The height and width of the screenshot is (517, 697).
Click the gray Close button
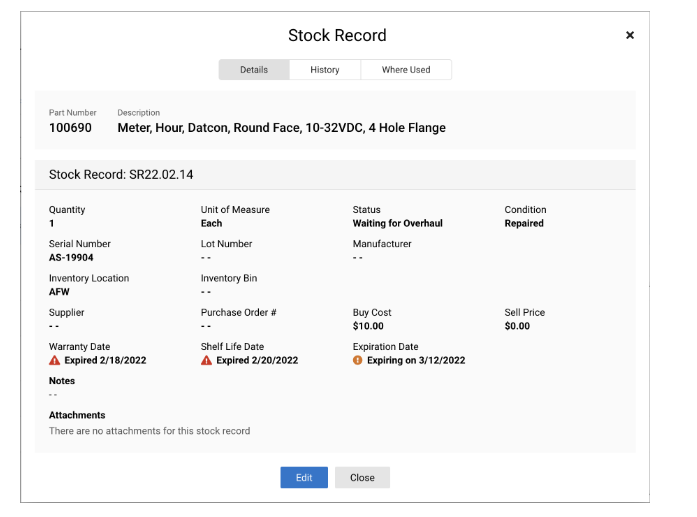click(x=362, y=477)
